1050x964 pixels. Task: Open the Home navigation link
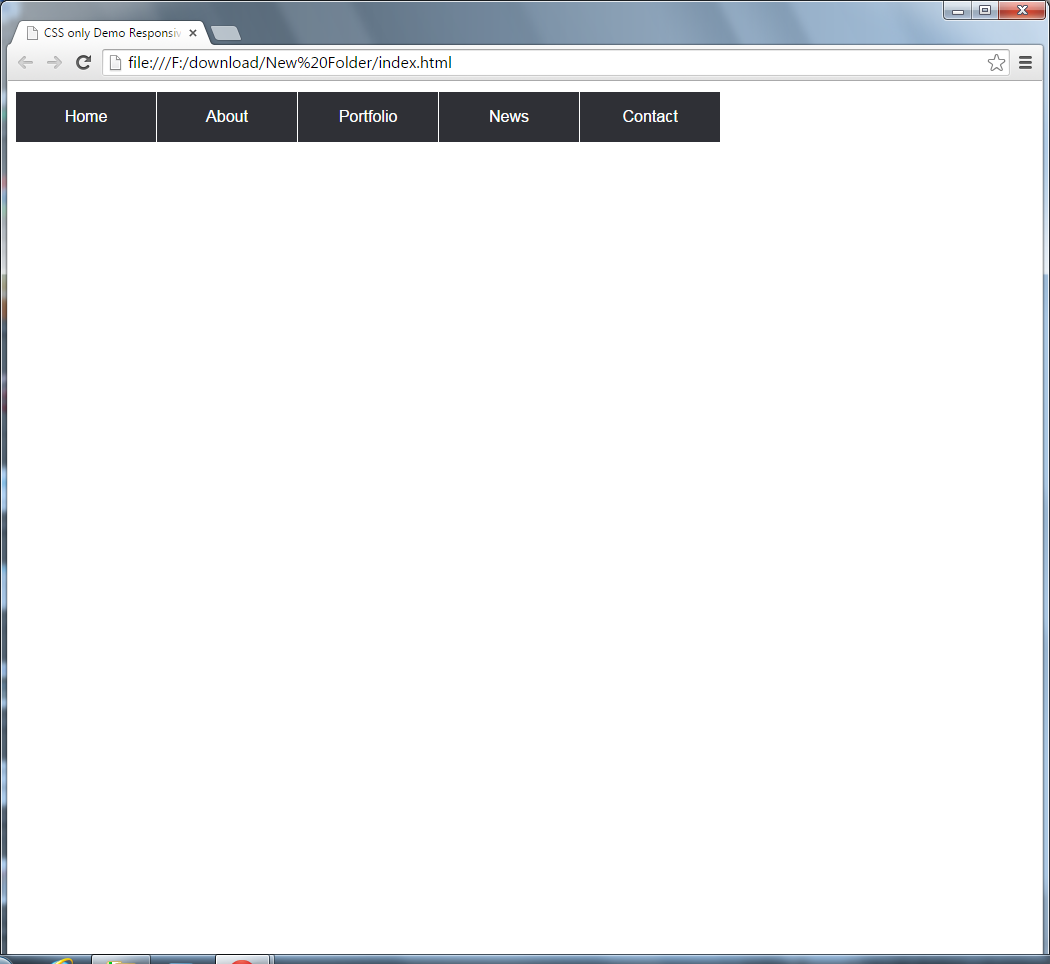pyautogui.click(x=86, y=116)
